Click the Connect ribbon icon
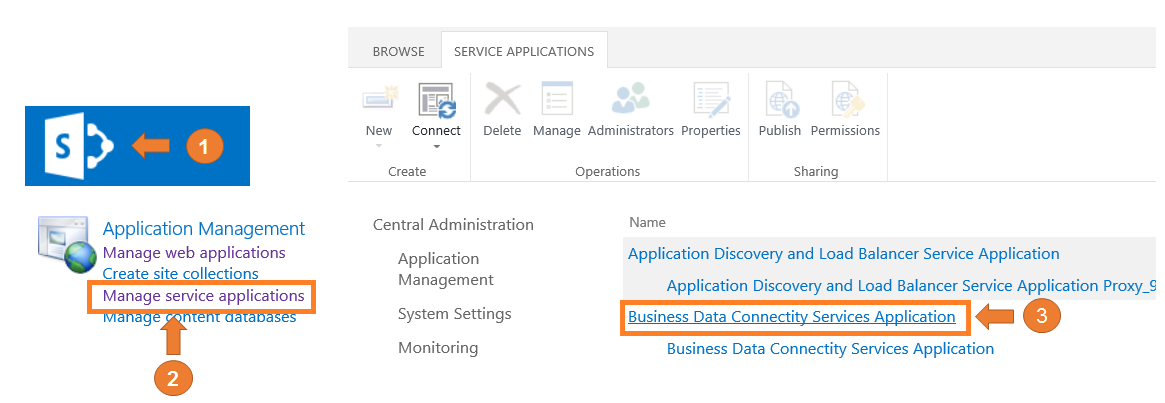 pyautogui.click(x=436, y=100)
